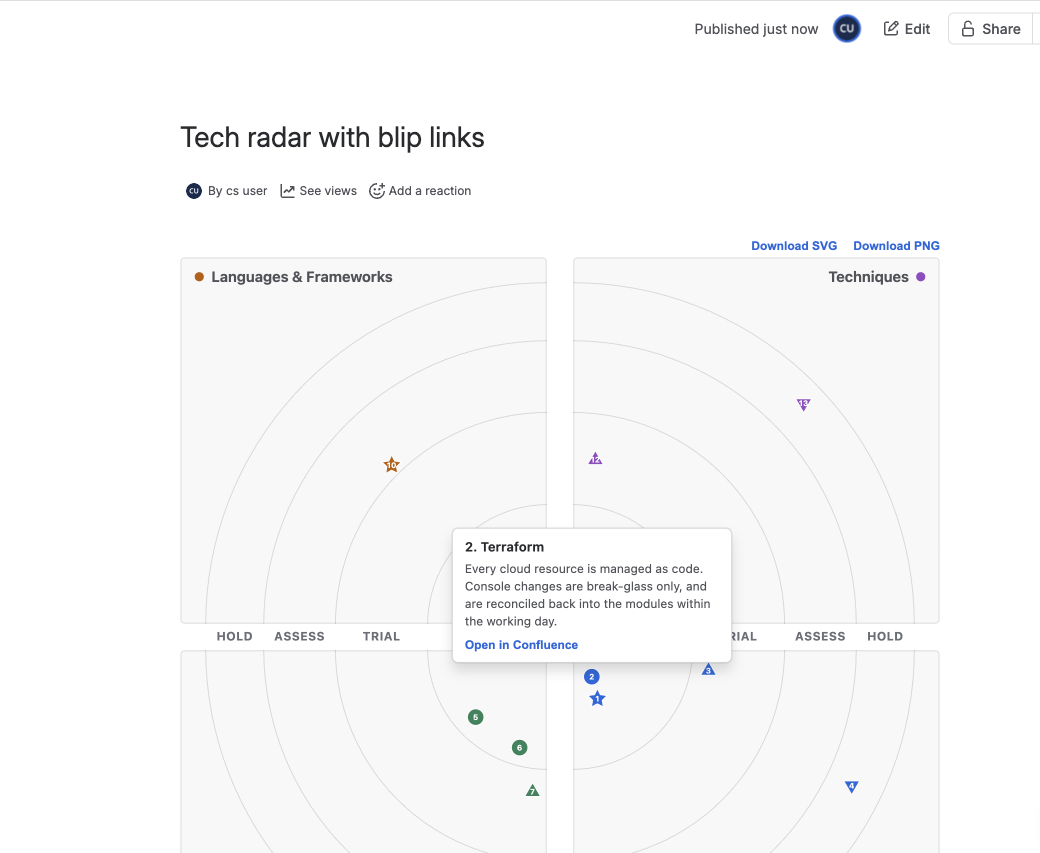Click the Languages & Frameworks quadrant title
The height and width of the screenshot is (853, 1040).
click(302, 277)
